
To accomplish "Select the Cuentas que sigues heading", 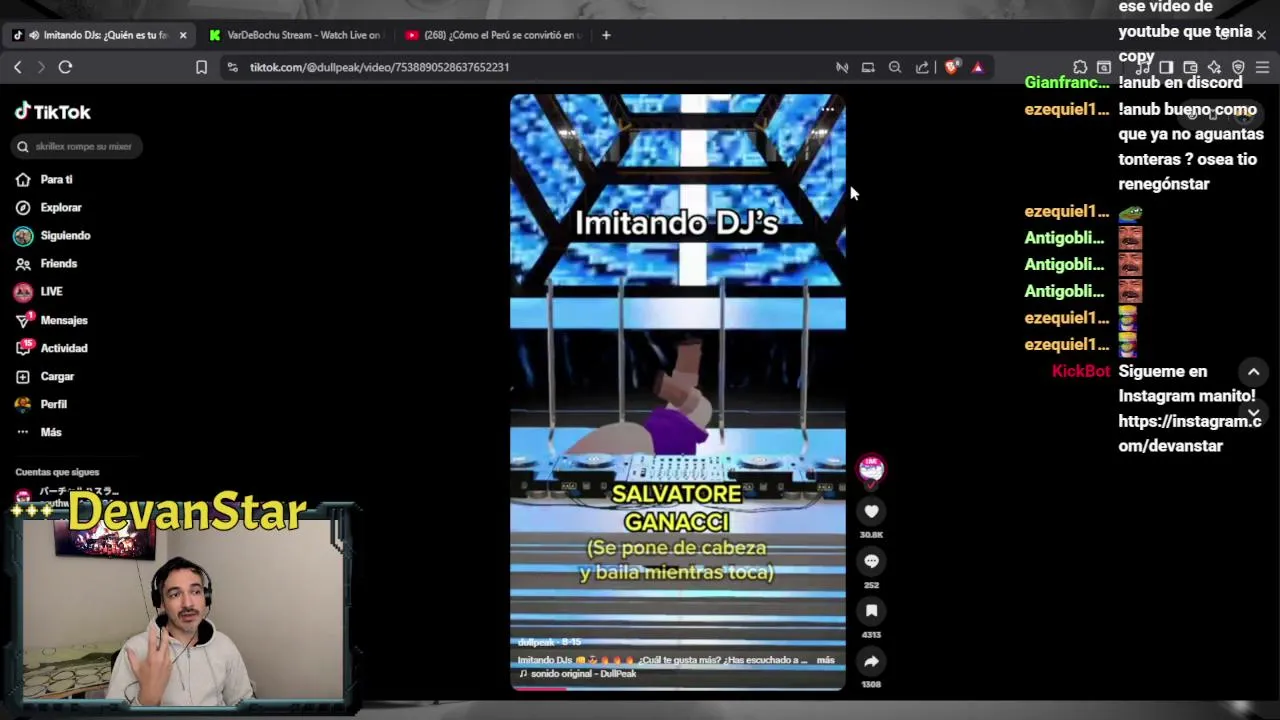I will tap(57, 472).
